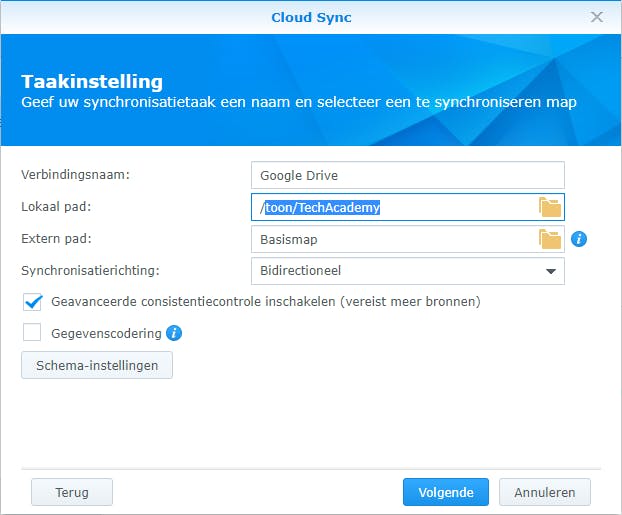Click the Verbindingsnaam label text
The width and height of the screenshot is (622, 515).
(x=76, y=175)
